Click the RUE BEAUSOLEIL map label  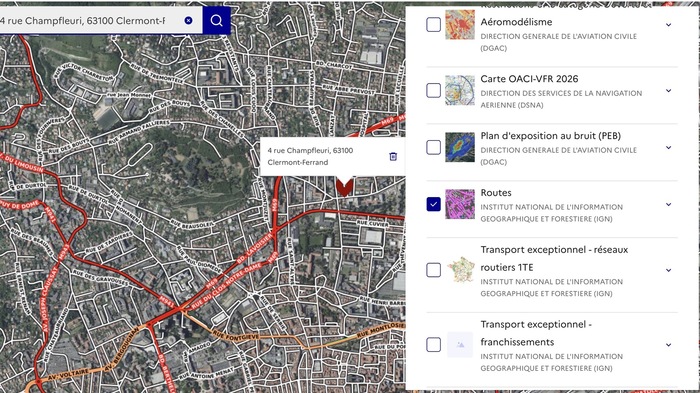[x=192, y=225]
